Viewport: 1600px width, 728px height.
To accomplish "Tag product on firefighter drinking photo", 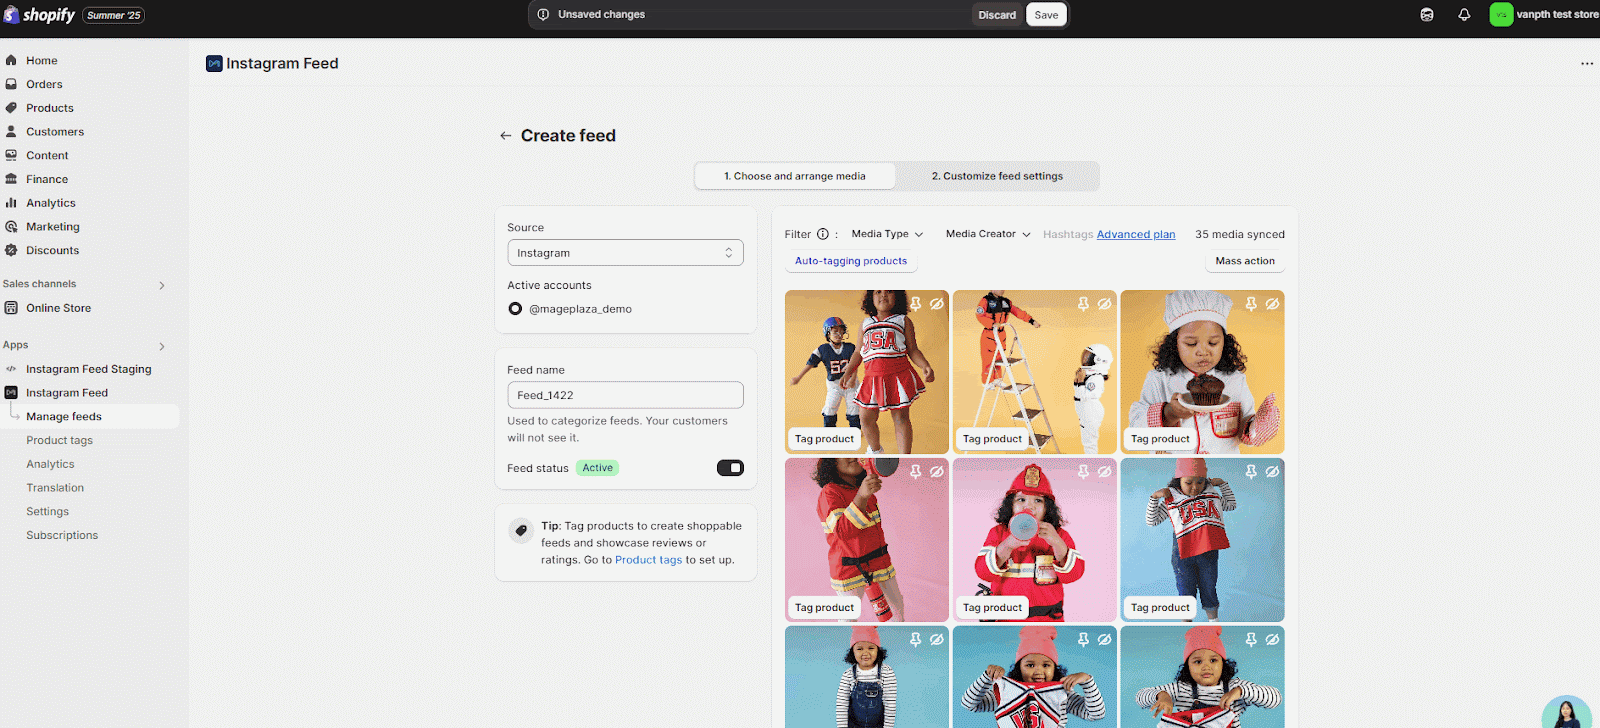I will [992, 607].
